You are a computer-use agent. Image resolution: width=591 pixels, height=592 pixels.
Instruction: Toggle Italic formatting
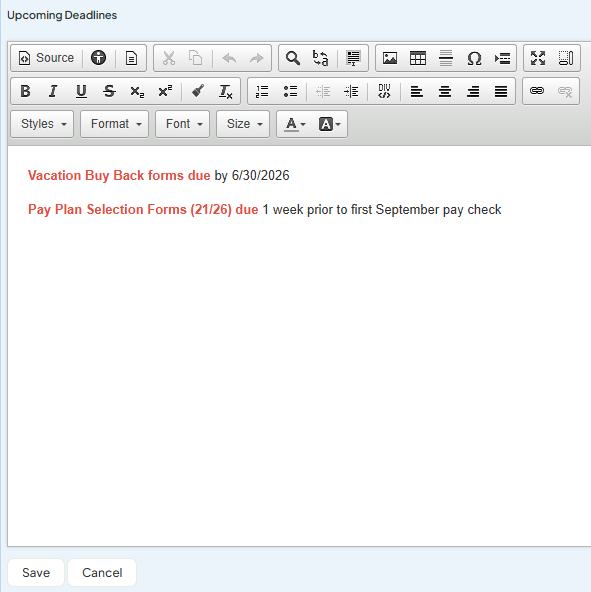point(53,91)
